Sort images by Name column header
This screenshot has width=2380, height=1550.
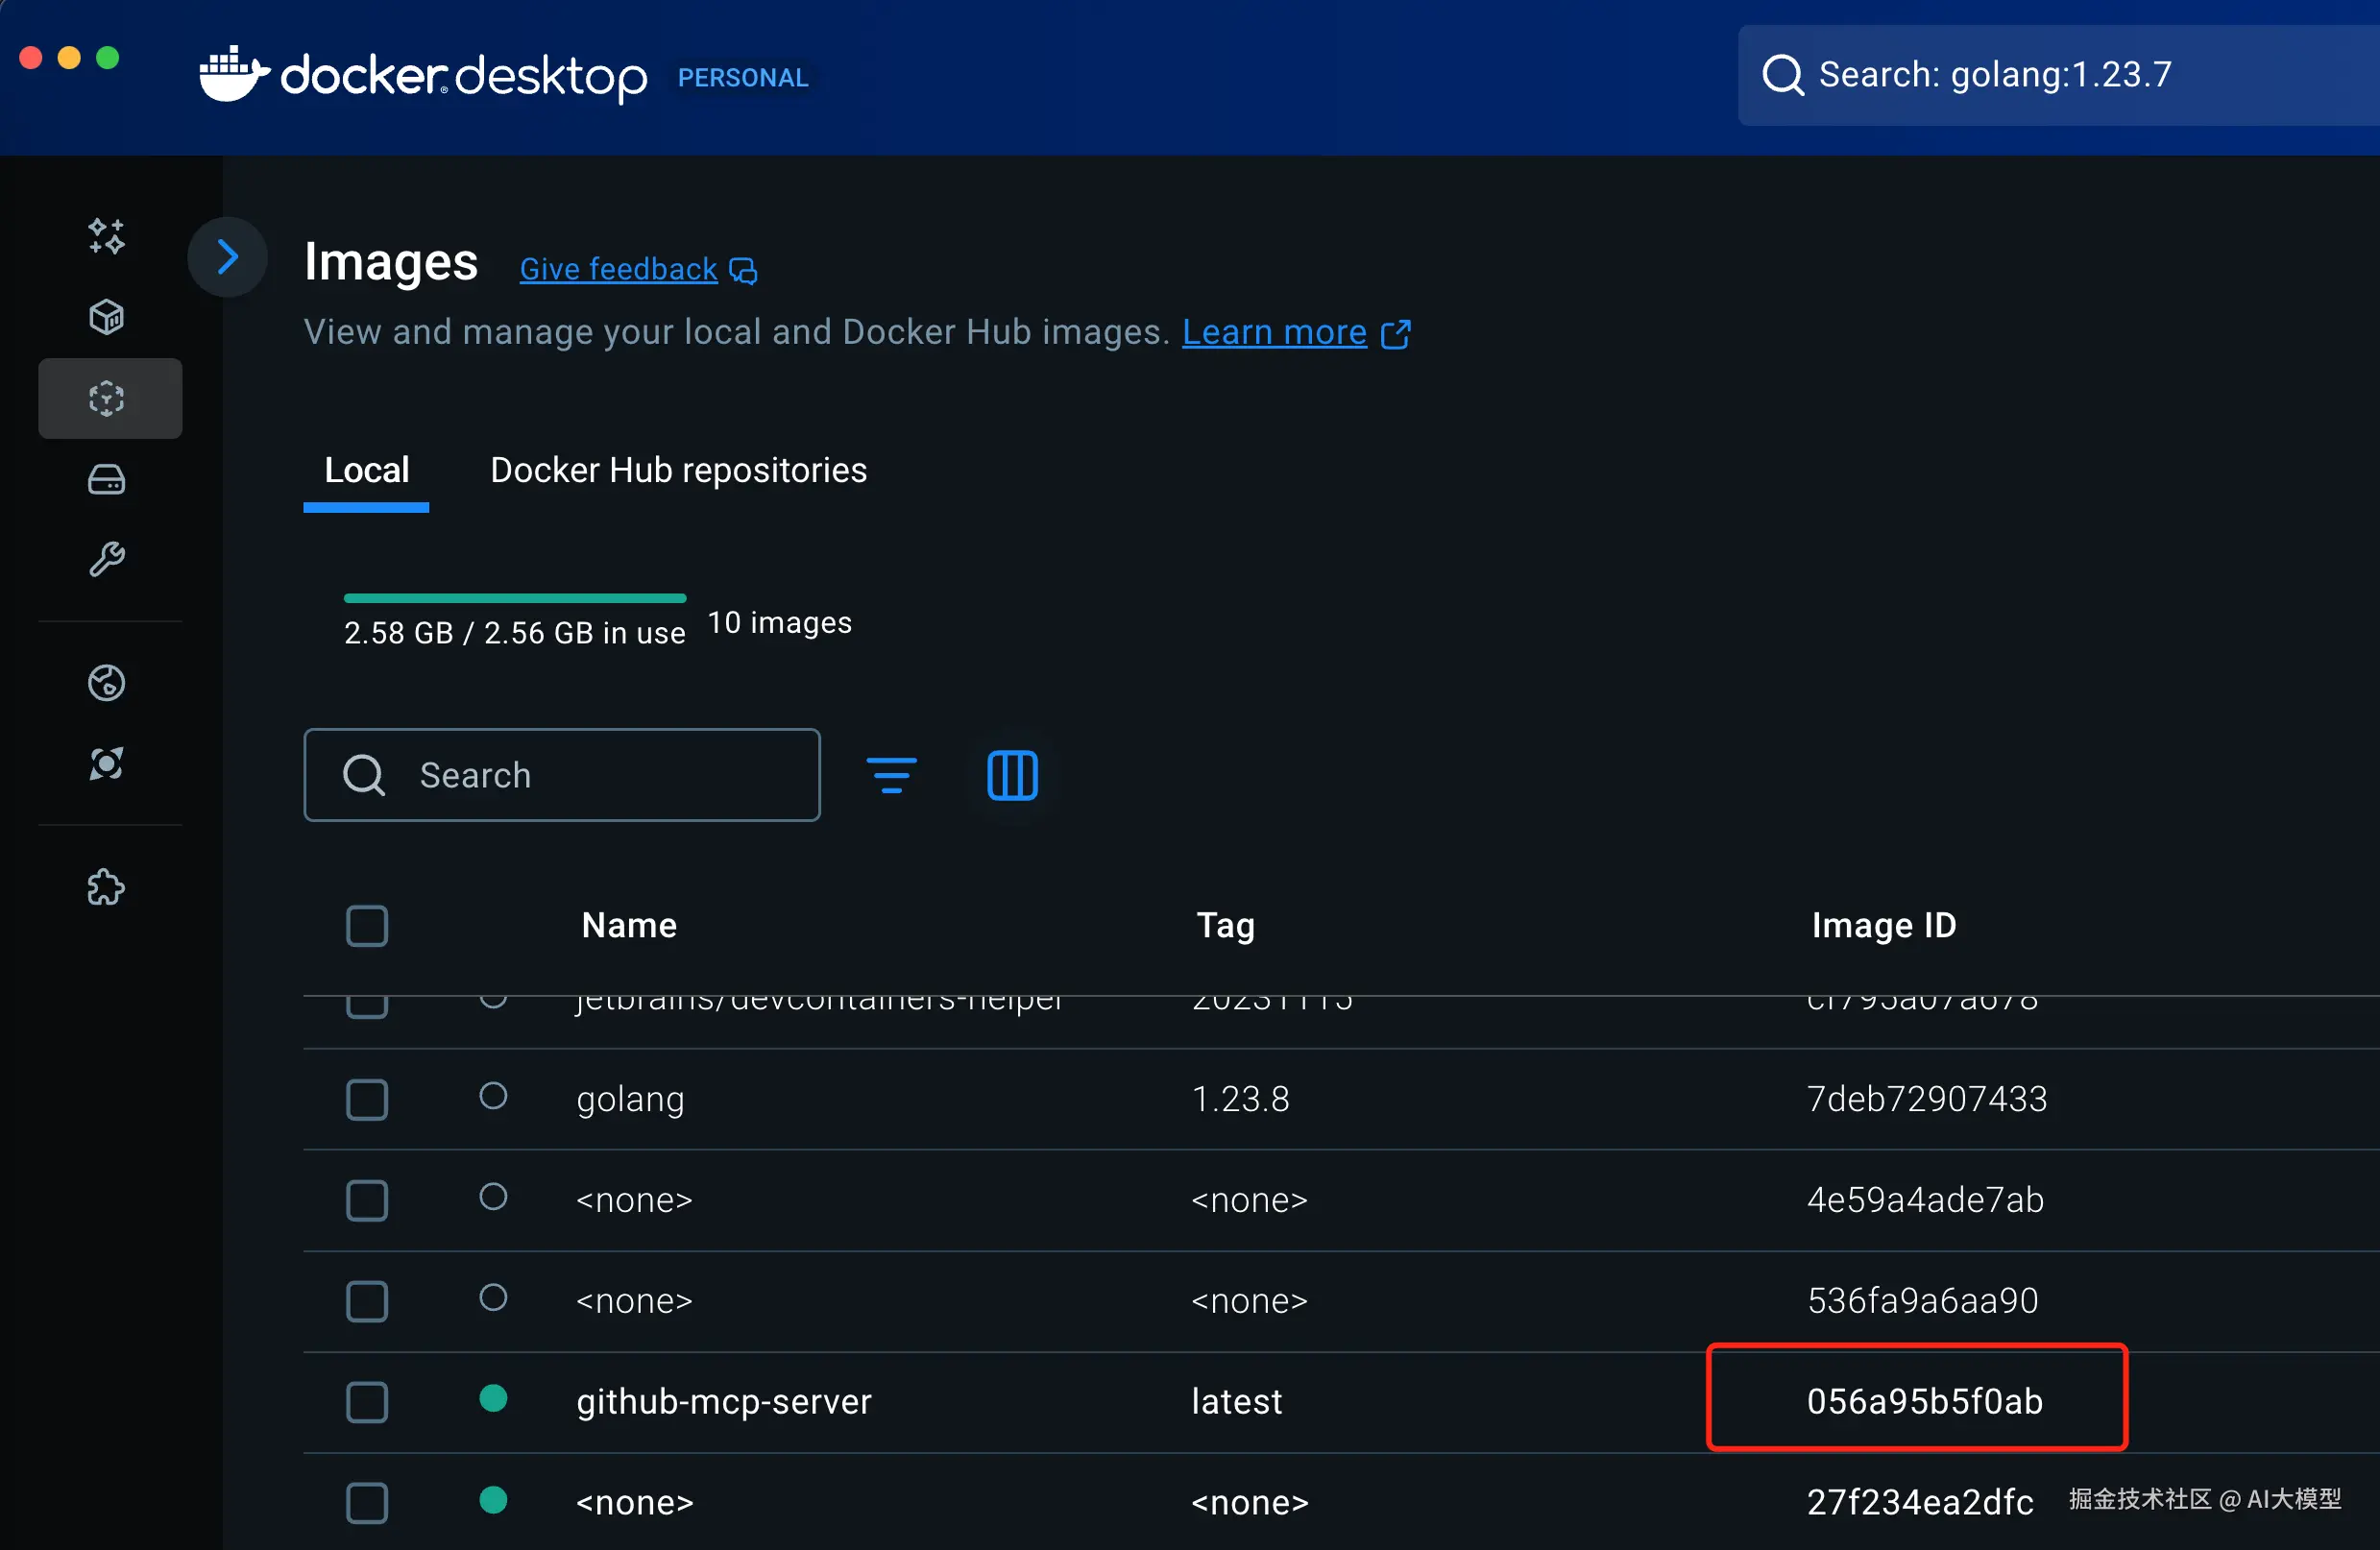pyautogui.click(x=629, y=925)
